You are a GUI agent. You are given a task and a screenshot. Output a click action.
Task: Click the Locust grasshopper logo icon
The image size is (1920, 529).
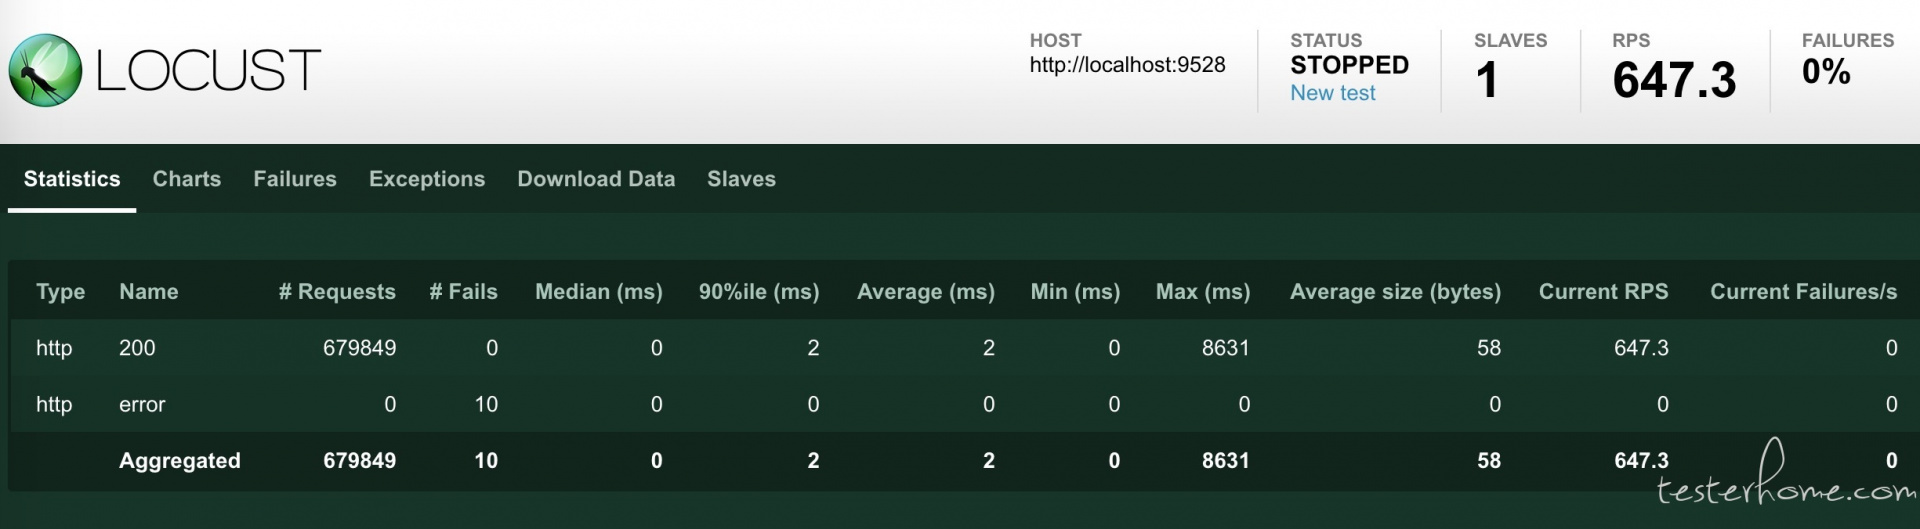pos(45,70)
